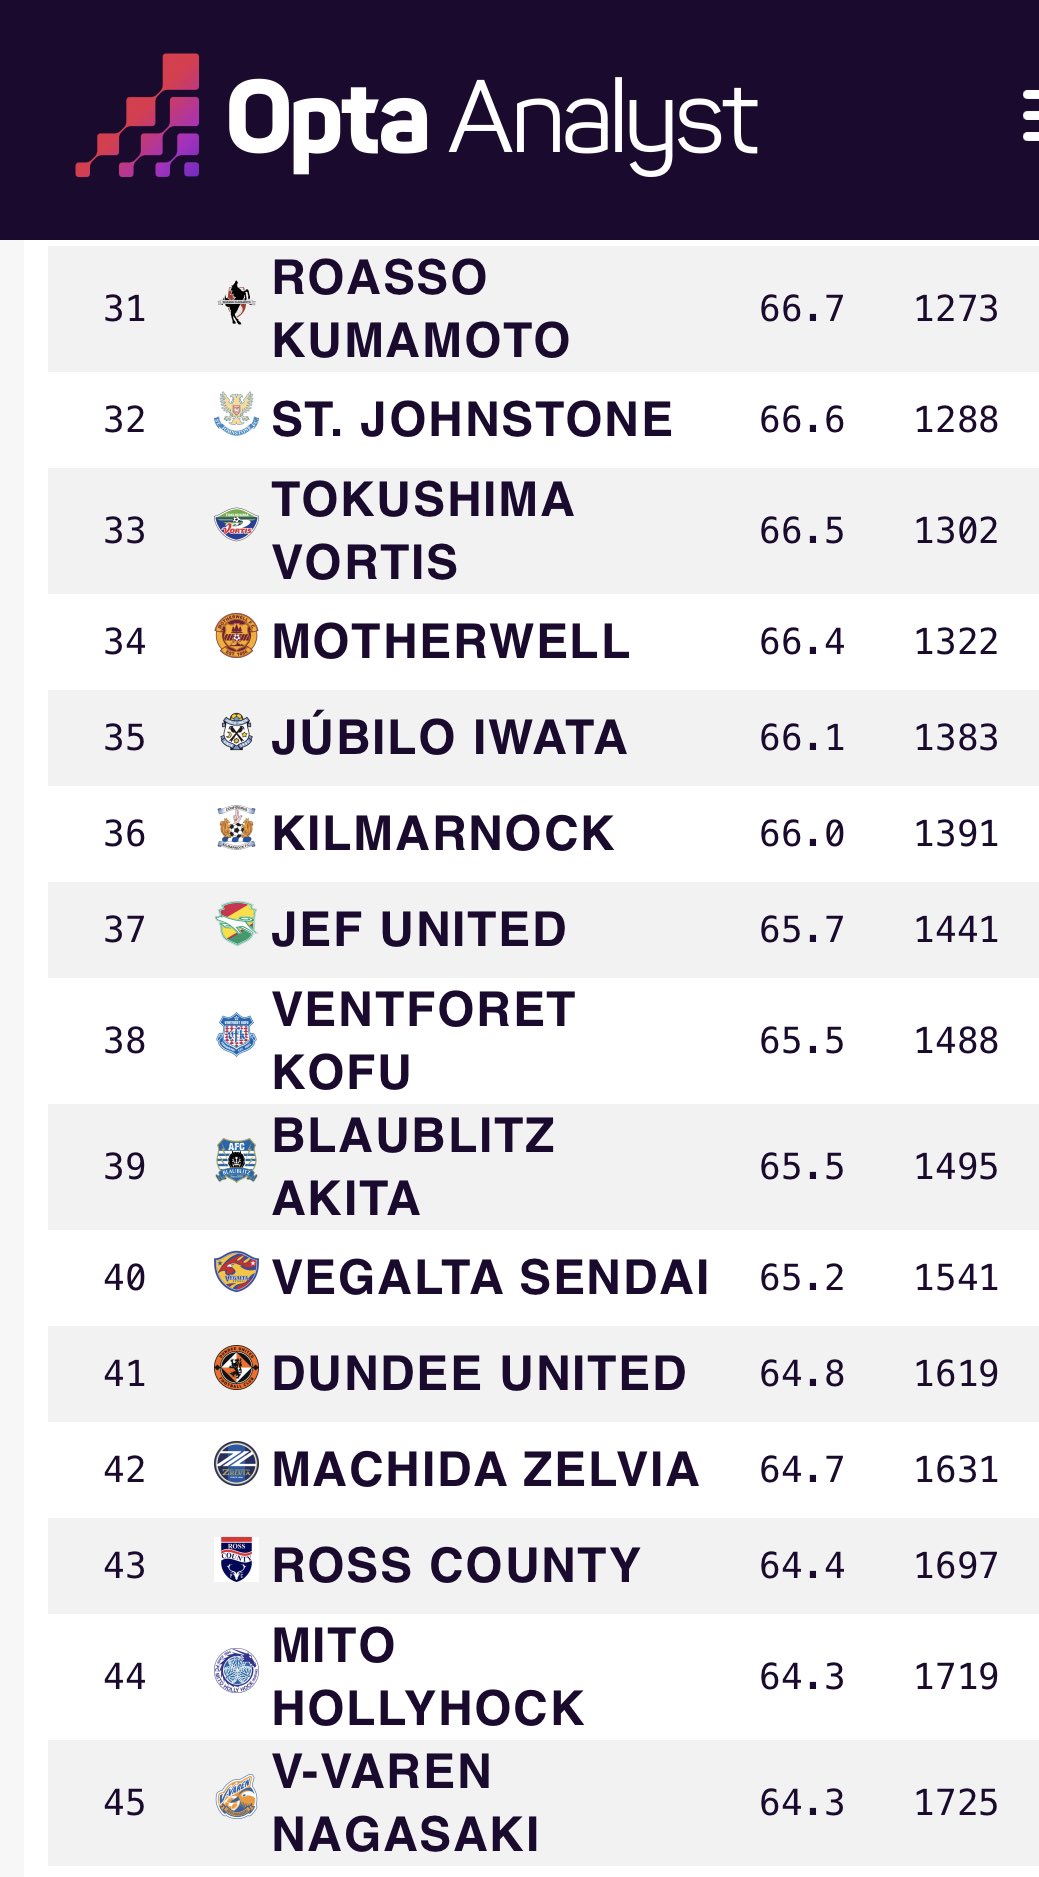This screenshot has width=1039, height=1877.
Task: Click Machida Zelvia club crest
Action: [237, 1464]
